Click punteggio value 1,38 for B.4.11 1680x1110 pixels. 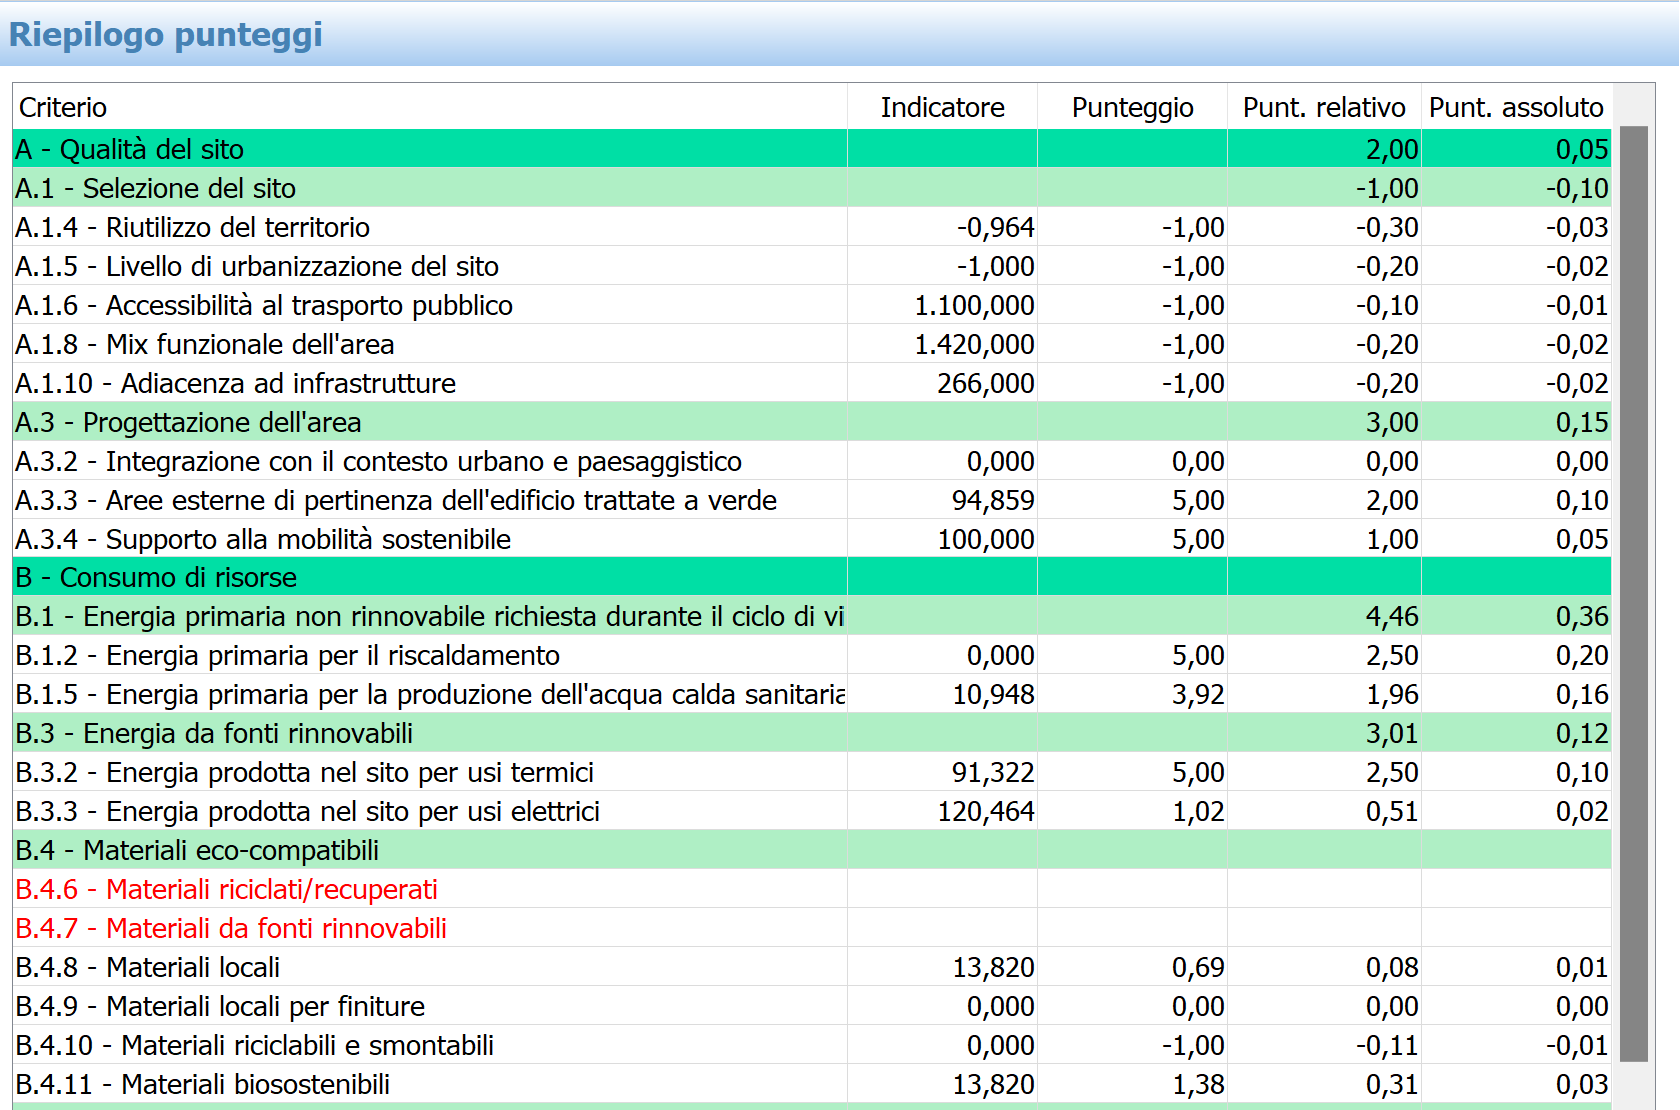pyautogui.click(x=1198, y=1084)
